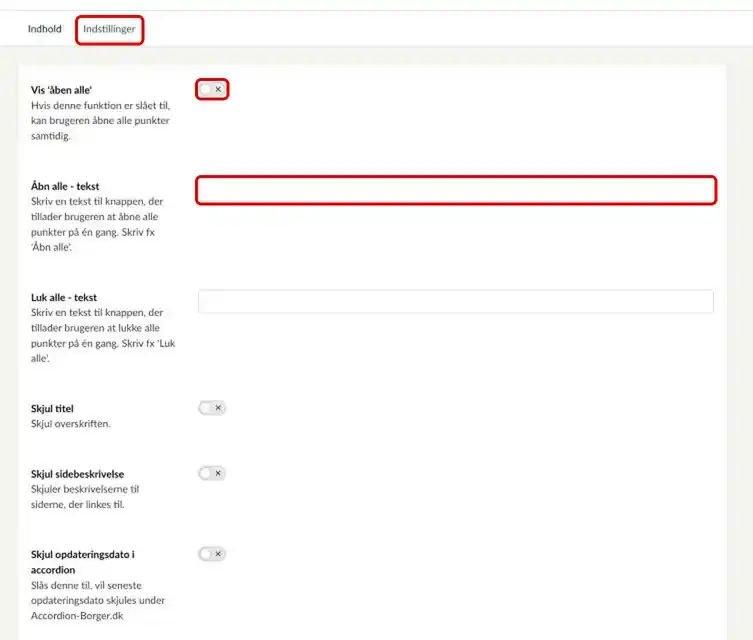Toggle the Skjul sidebeskrivelse switch
This screenshot has width=753, height=640.
point(212,473)
